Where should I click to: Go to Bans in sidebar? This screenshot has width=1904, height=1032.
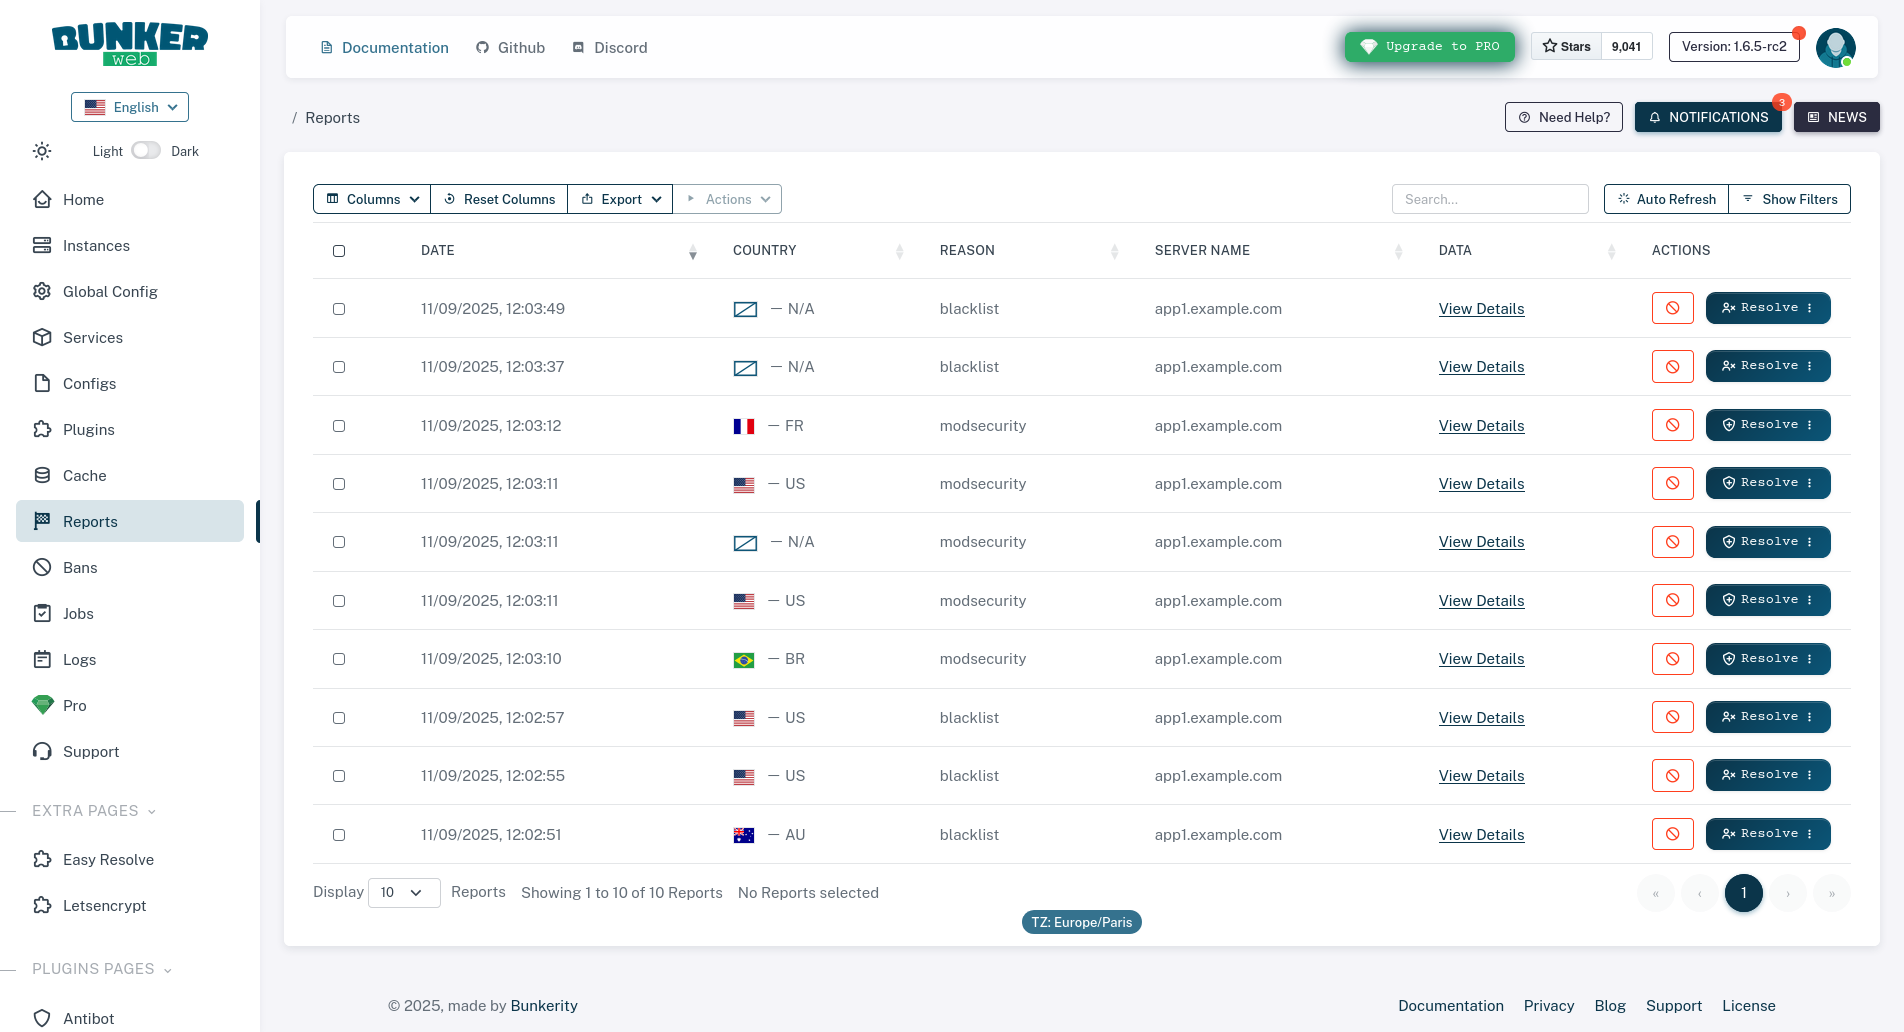pyautogui.click(x=80, y=568)
